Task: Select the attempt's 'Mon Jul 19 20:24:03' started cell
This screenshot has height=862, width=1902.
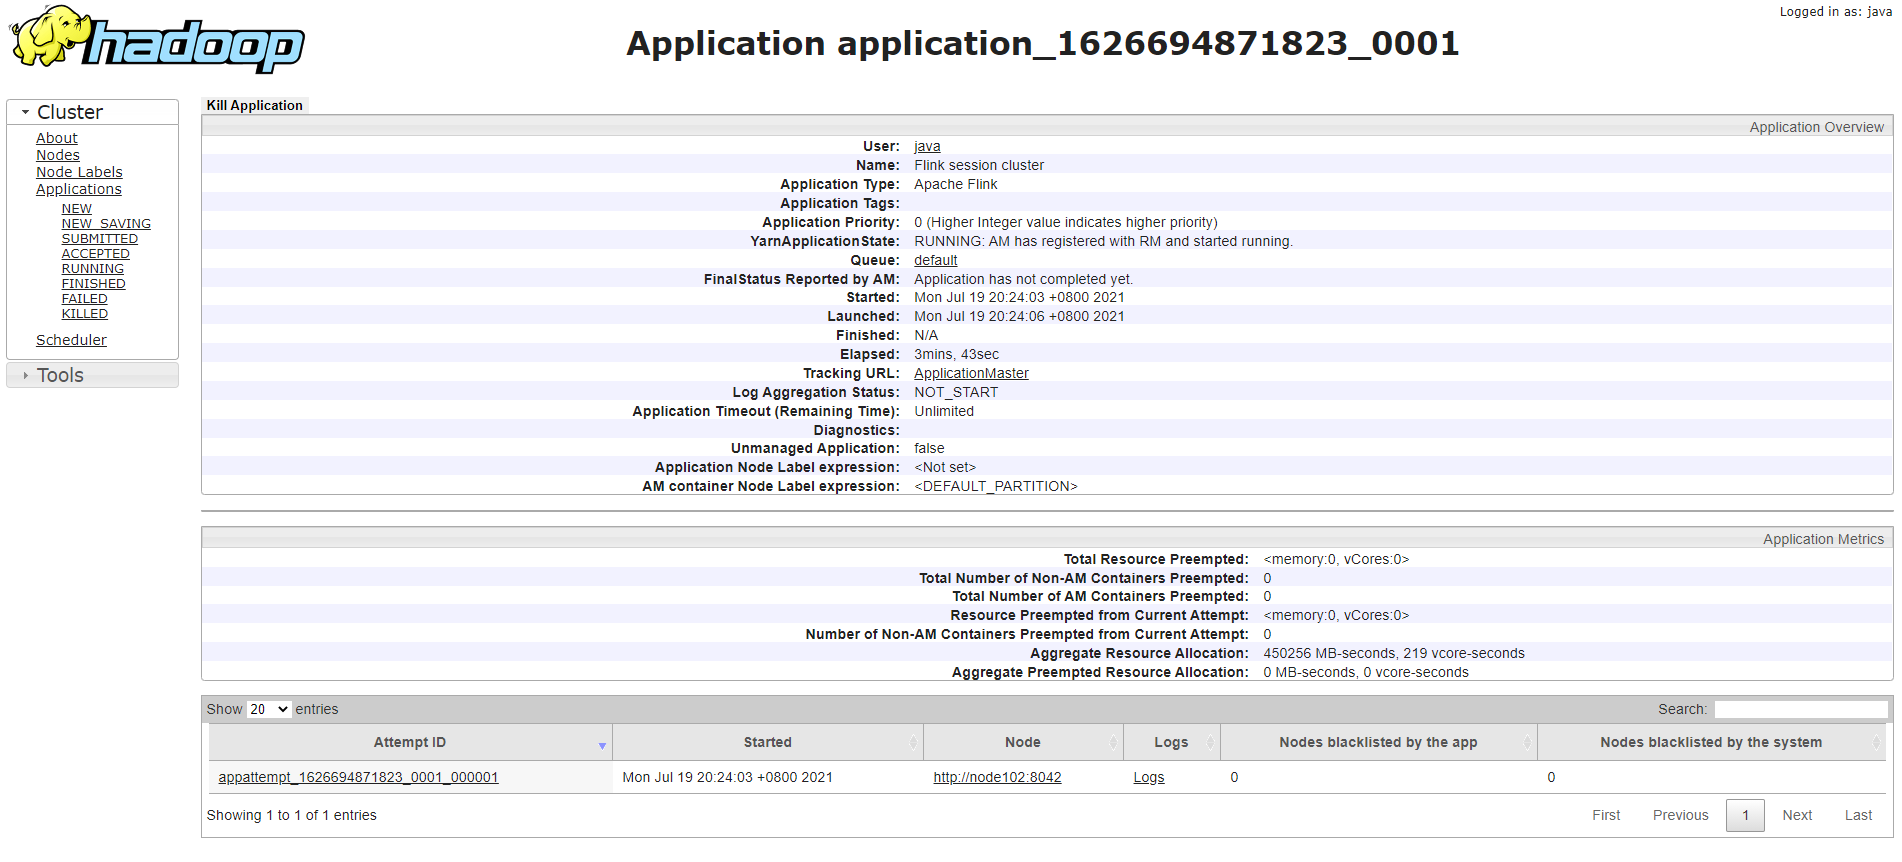Action: 727,777
